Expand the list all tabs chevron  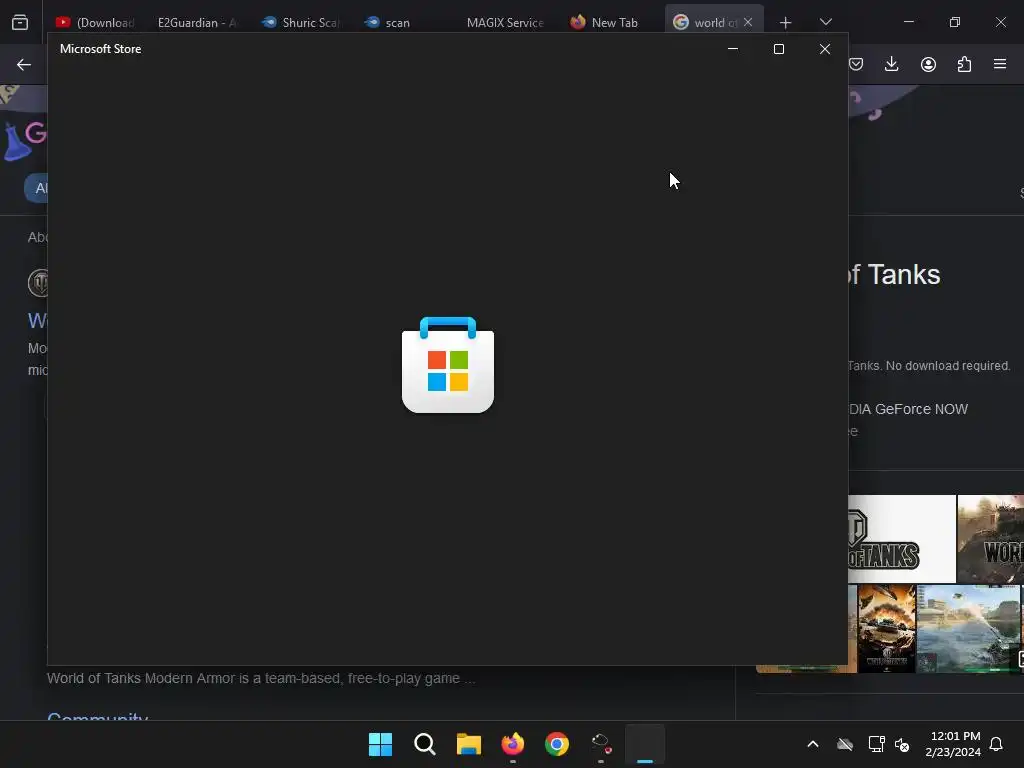(x=825, y=22)
